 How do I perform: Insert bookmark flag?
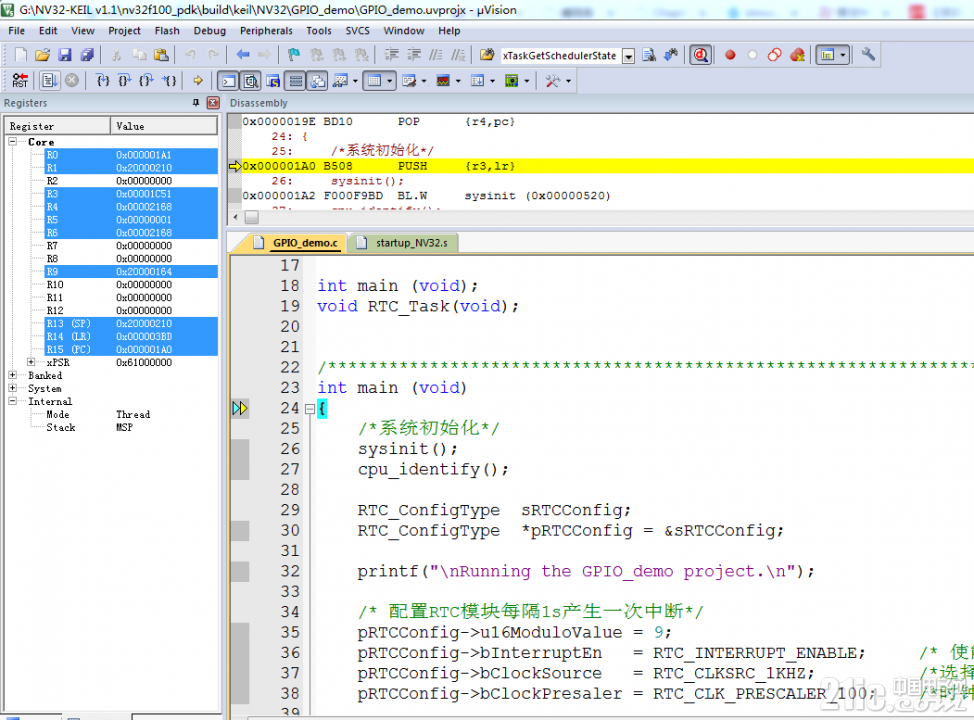294,55
